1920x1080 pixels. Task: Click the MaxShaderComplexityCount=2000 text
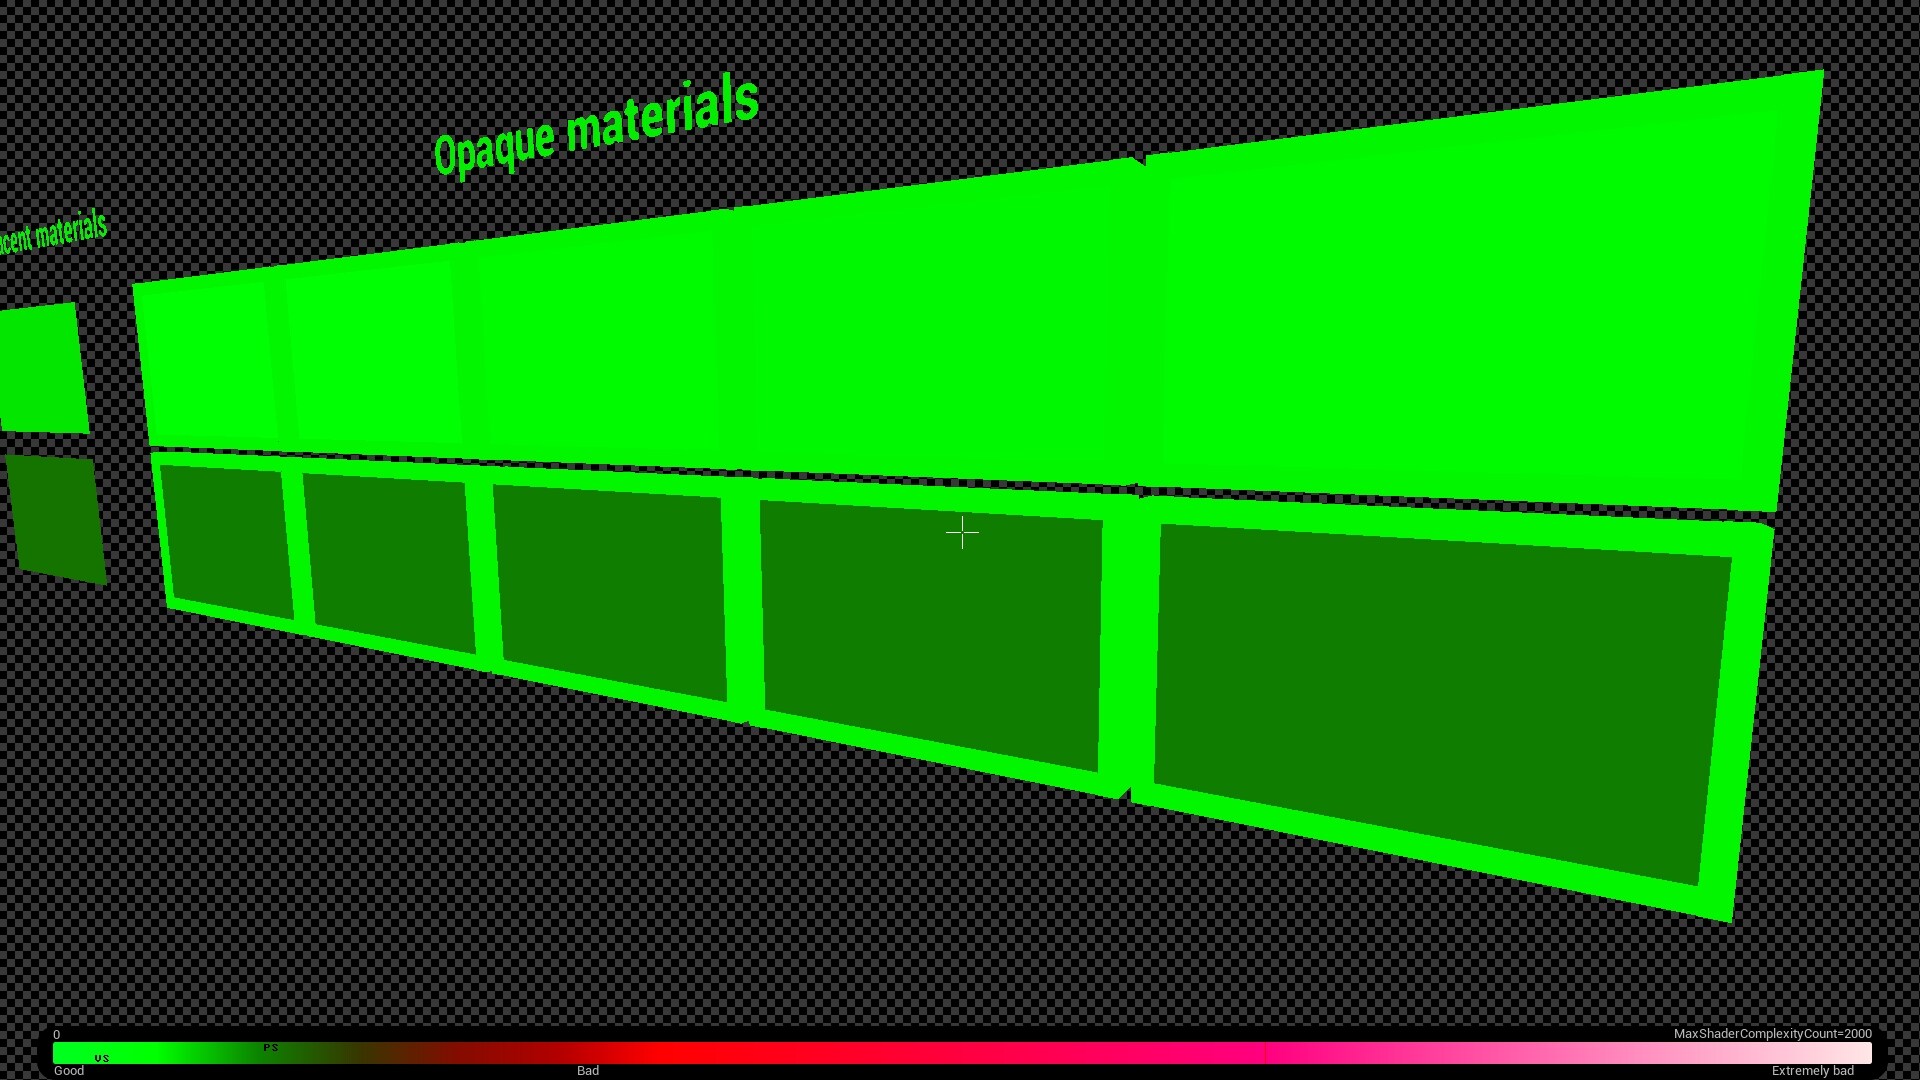(1772, 1034)
